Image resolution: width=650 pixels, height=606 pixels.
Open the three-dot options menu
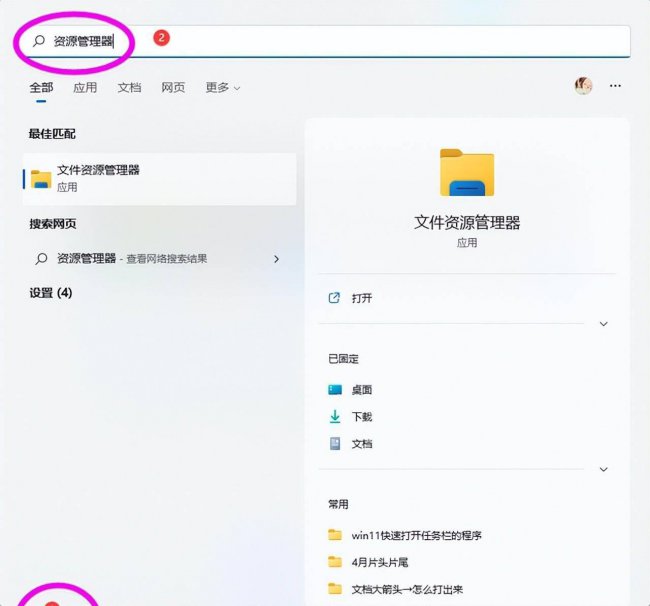(x=615, y=86)
